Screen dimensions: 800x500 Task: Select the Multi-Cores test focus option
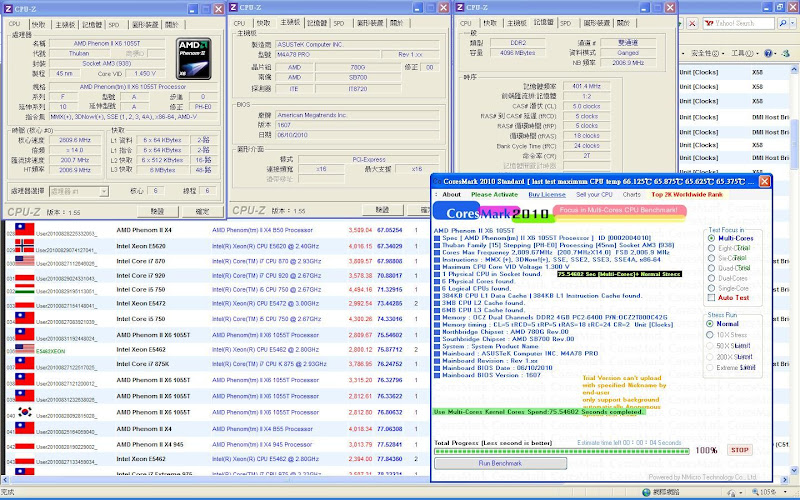click(711, 238)
